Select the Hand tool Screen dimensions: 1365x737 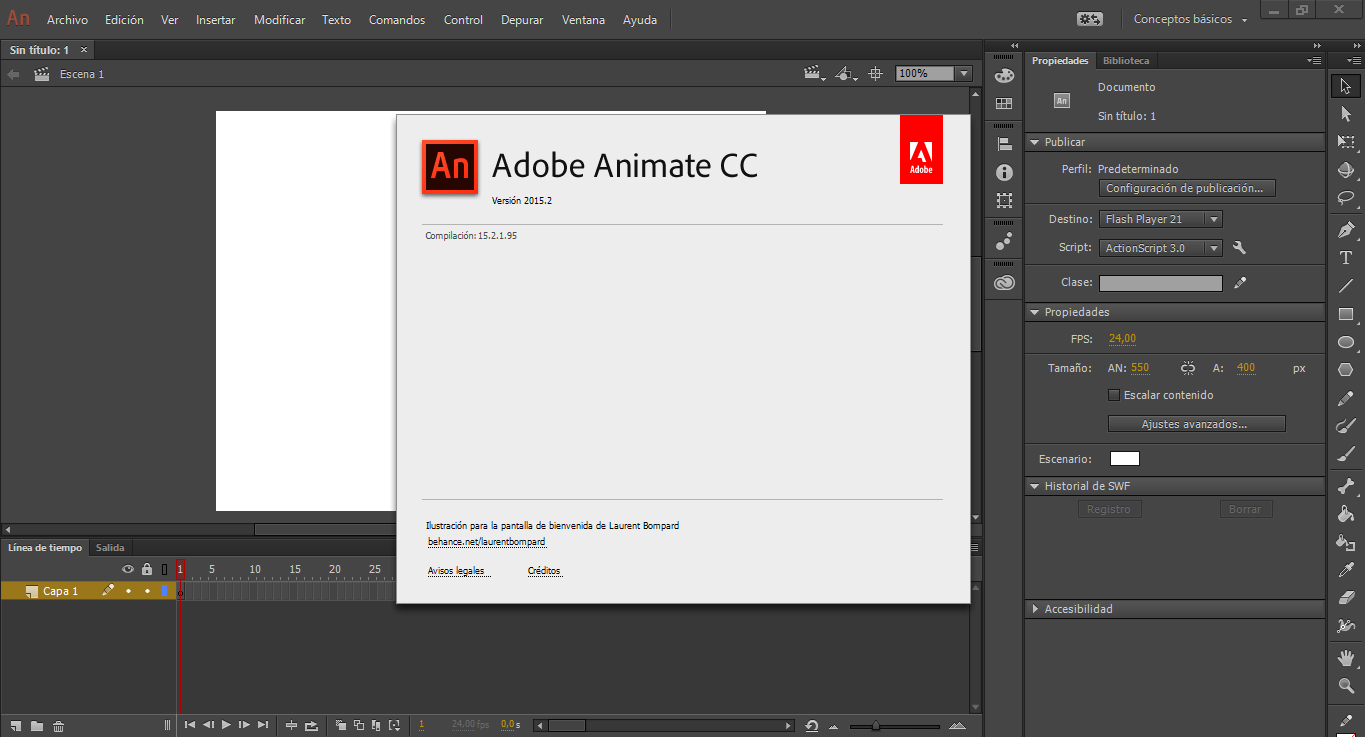[1346, 658]
